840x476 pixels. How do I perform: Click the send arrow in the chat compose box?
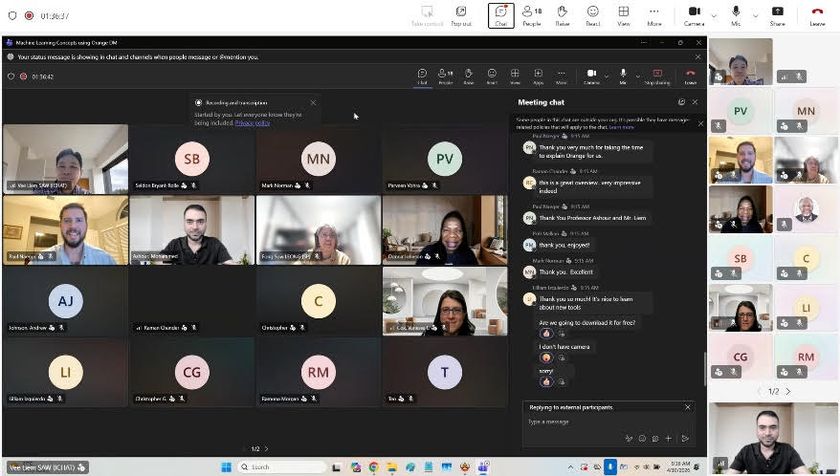click(x=685, y=438)
